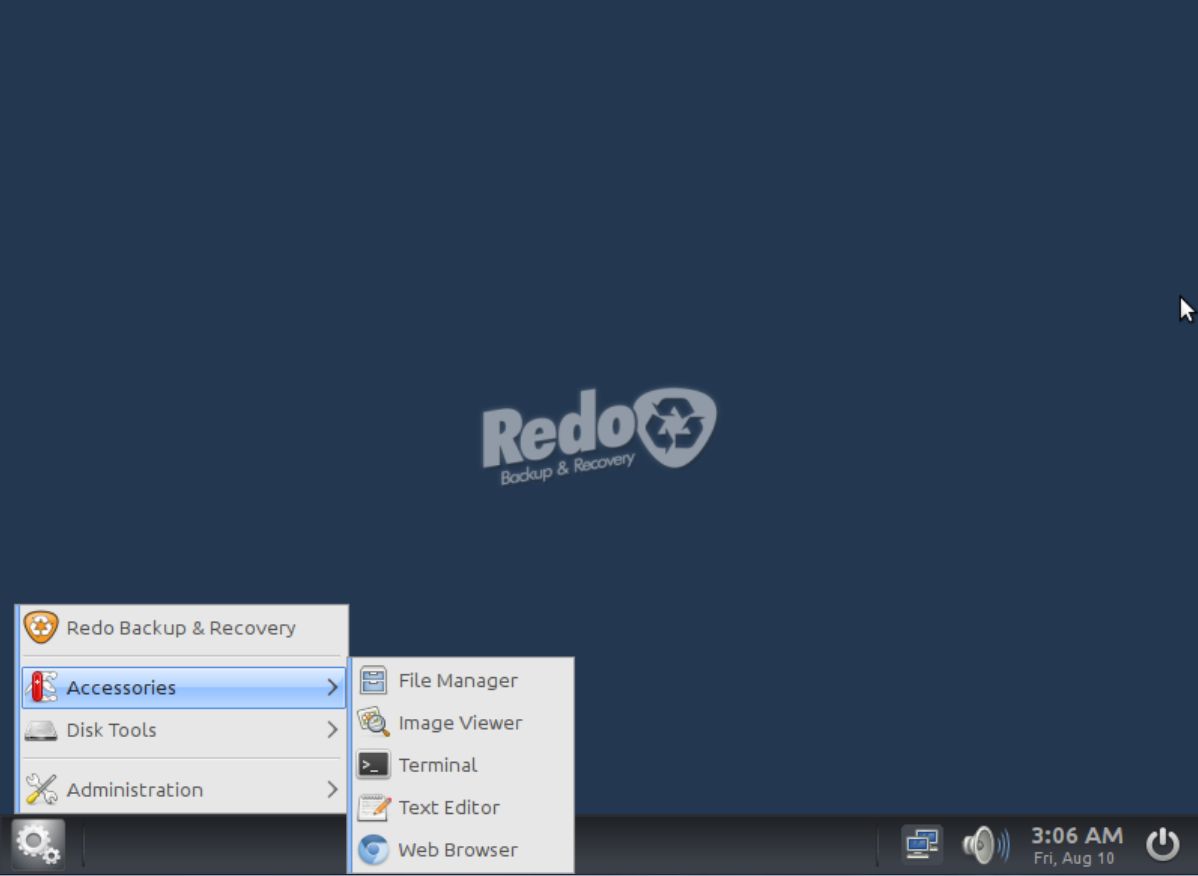
Task: Launch Redo Backup & Recovery menu entry
Action: point(183,628)
